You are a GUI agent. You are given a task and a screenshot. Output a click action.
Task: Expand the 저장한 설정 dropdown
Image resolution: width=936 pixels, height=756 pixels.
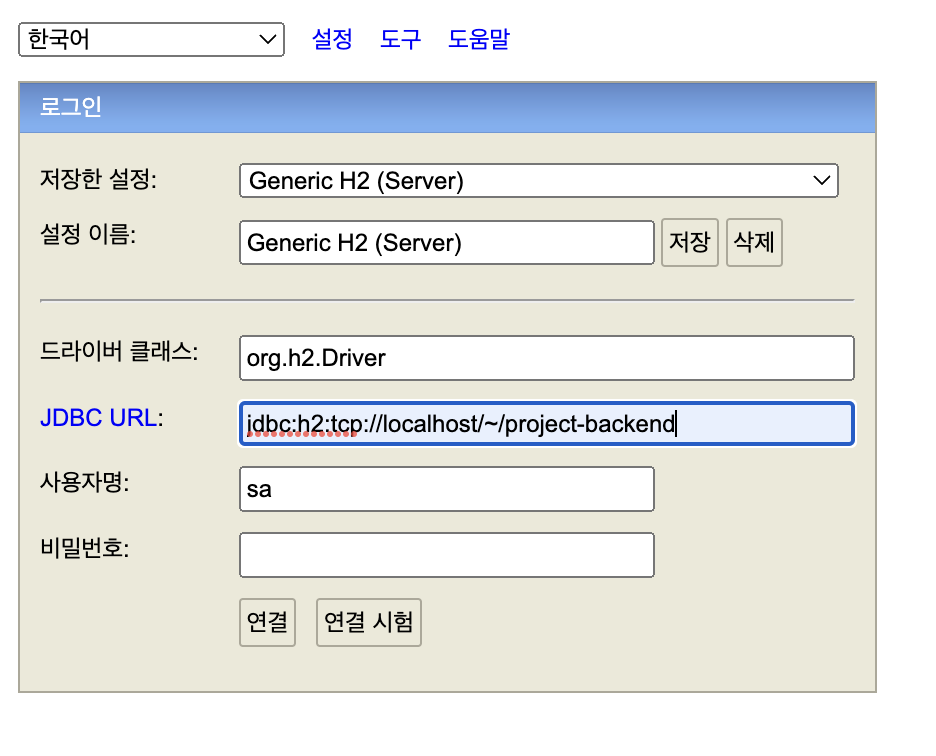[x=538, y=180]
